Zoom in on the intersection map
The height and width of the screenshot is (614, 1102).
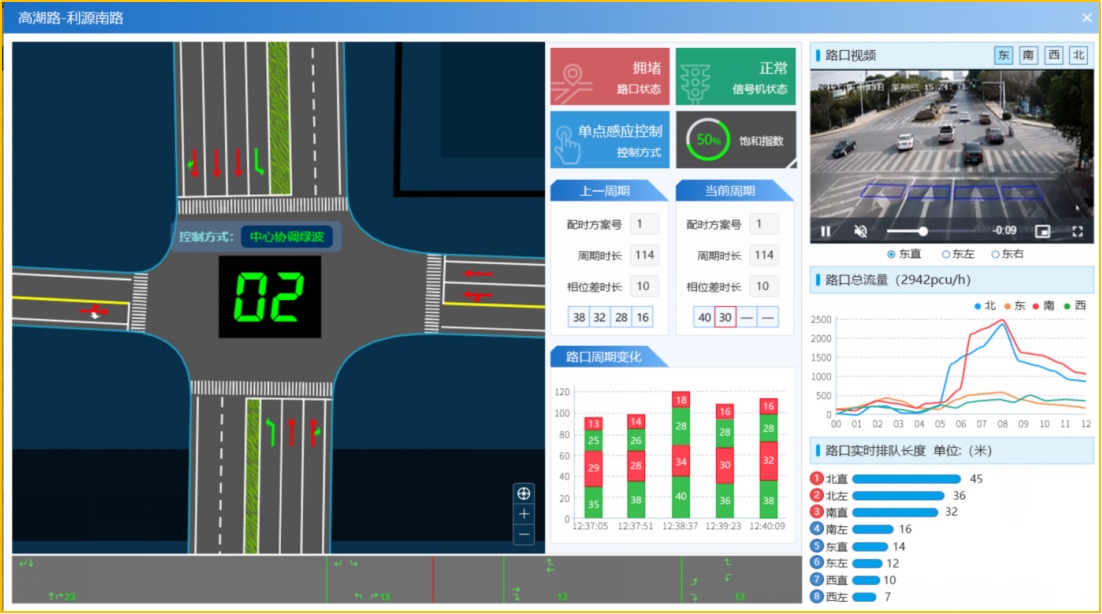[x=524, y=514]
